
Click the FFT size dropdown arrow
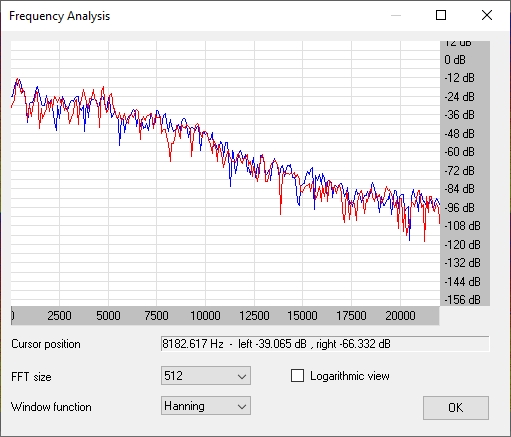[x=242, y=376]
